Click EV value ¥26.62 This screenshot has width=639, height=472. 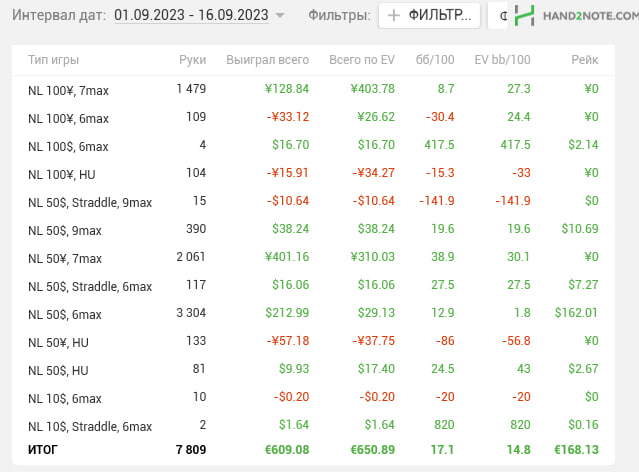tap(376, 117)
